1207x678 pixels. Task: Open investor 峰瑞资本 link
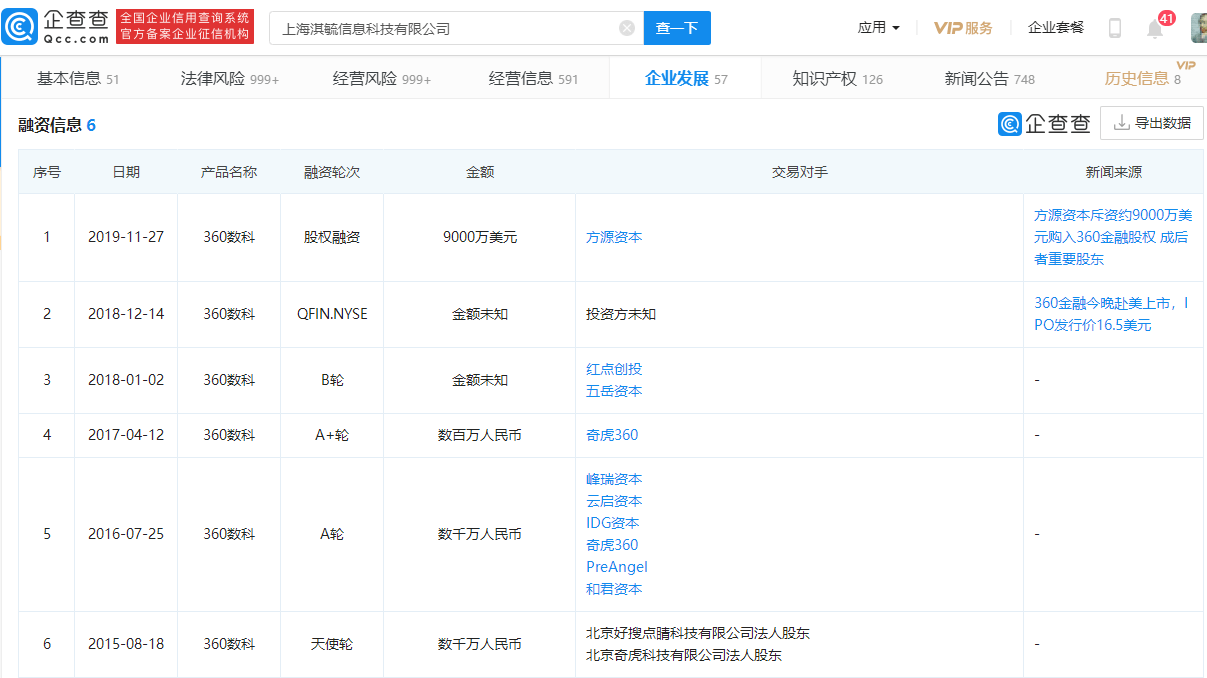point(614,479)
